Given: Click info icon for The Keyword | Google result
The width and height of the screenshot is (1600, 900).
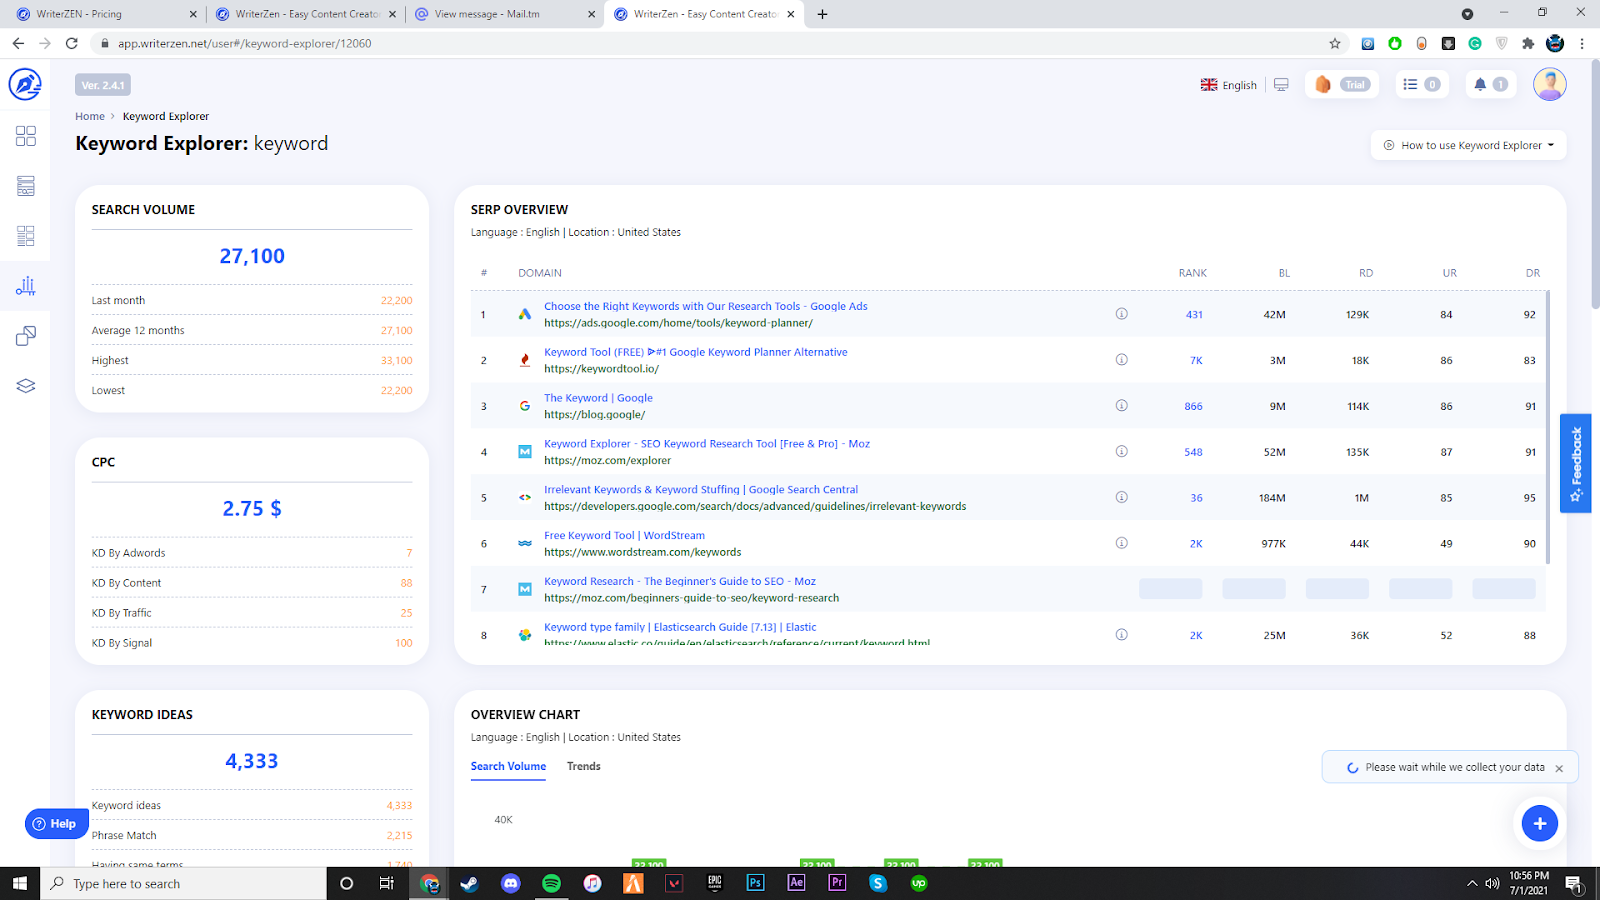Looking at the screenshot, I should 1122,406.
